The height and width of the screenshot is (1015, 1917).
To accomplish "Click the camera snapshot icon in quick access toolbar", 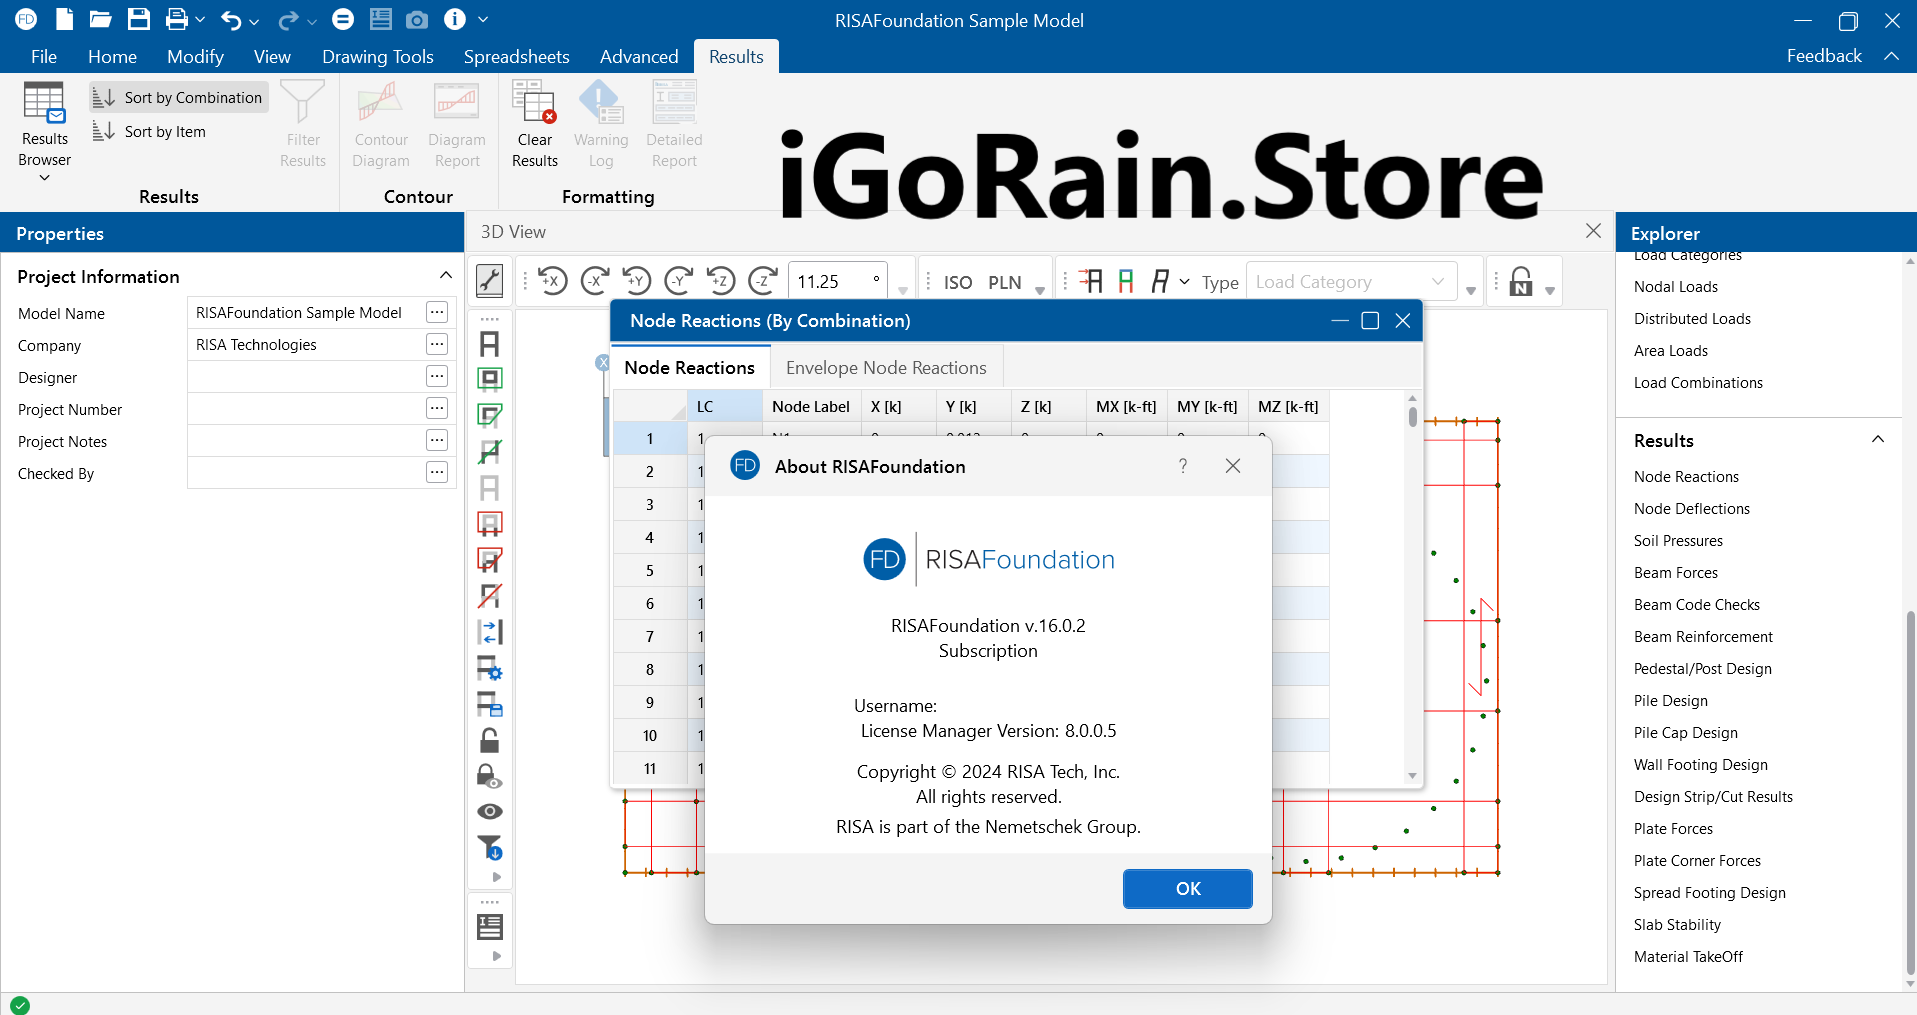I will [x=417, y=18].
